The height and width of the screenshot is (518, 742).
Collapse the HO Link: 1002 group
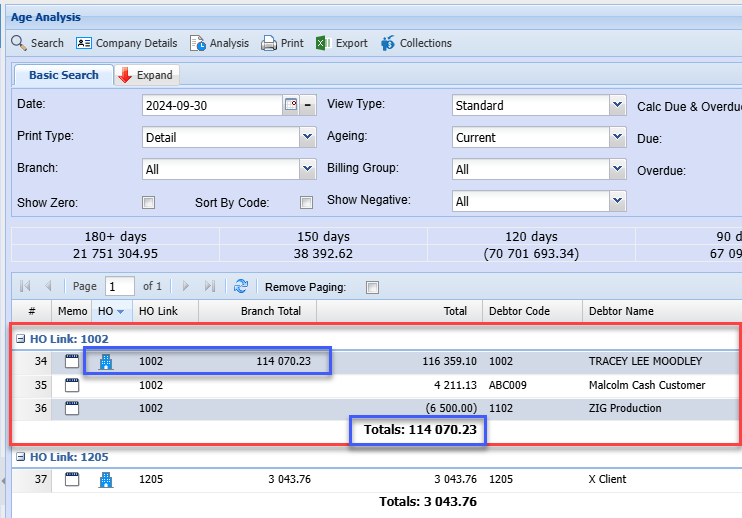coord(21,339)
